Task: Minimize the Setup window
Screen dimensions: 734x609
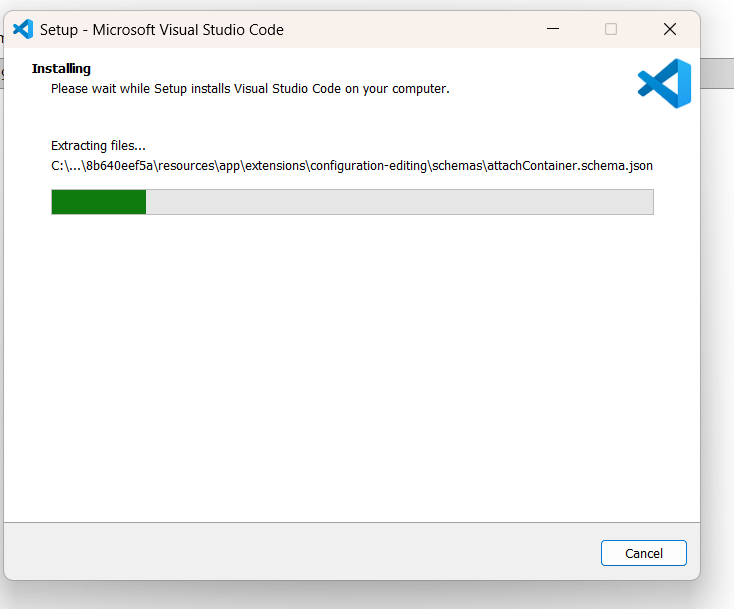Action: click(553, 29)
